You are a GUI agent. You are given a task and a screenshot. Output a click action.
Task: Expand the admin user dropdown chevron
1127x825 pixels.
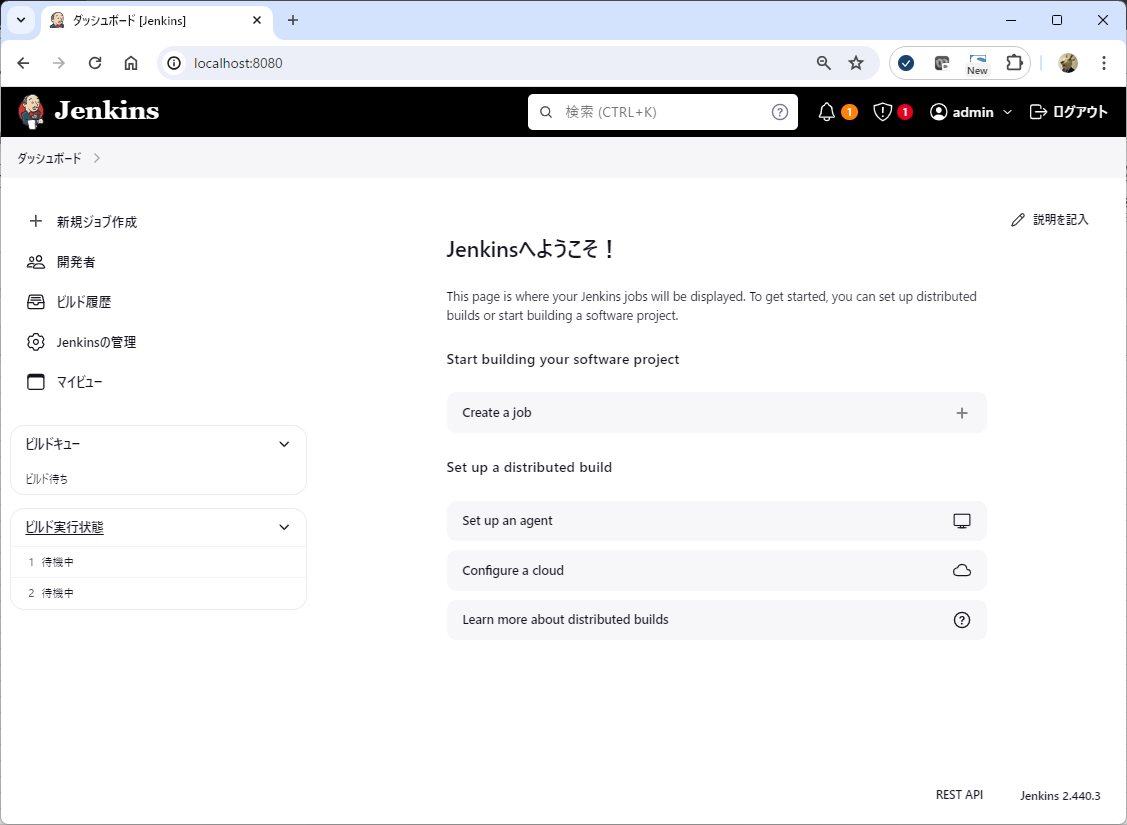click(x=1007, y=112)
